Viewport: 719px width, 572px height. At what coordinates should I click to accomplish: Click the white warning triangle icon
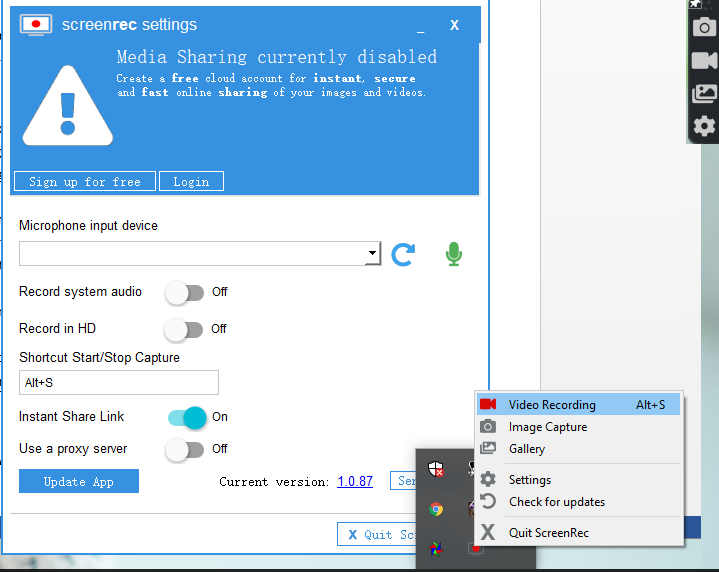(68, 106)
